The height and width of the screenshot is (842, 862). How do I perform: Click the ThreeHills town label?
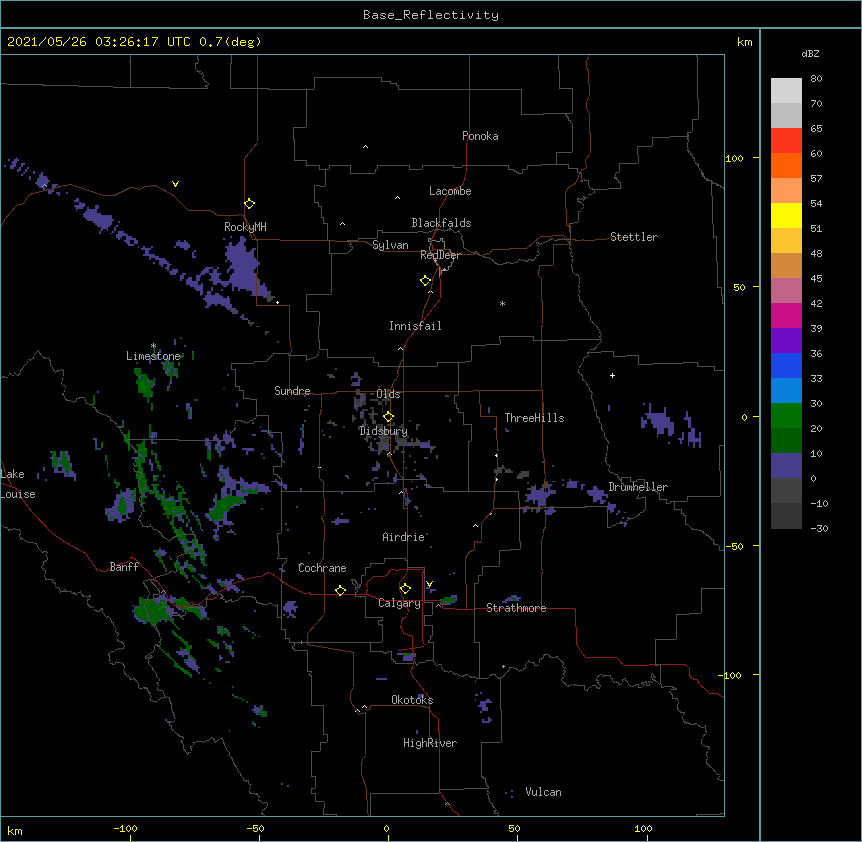coord(534,418)
